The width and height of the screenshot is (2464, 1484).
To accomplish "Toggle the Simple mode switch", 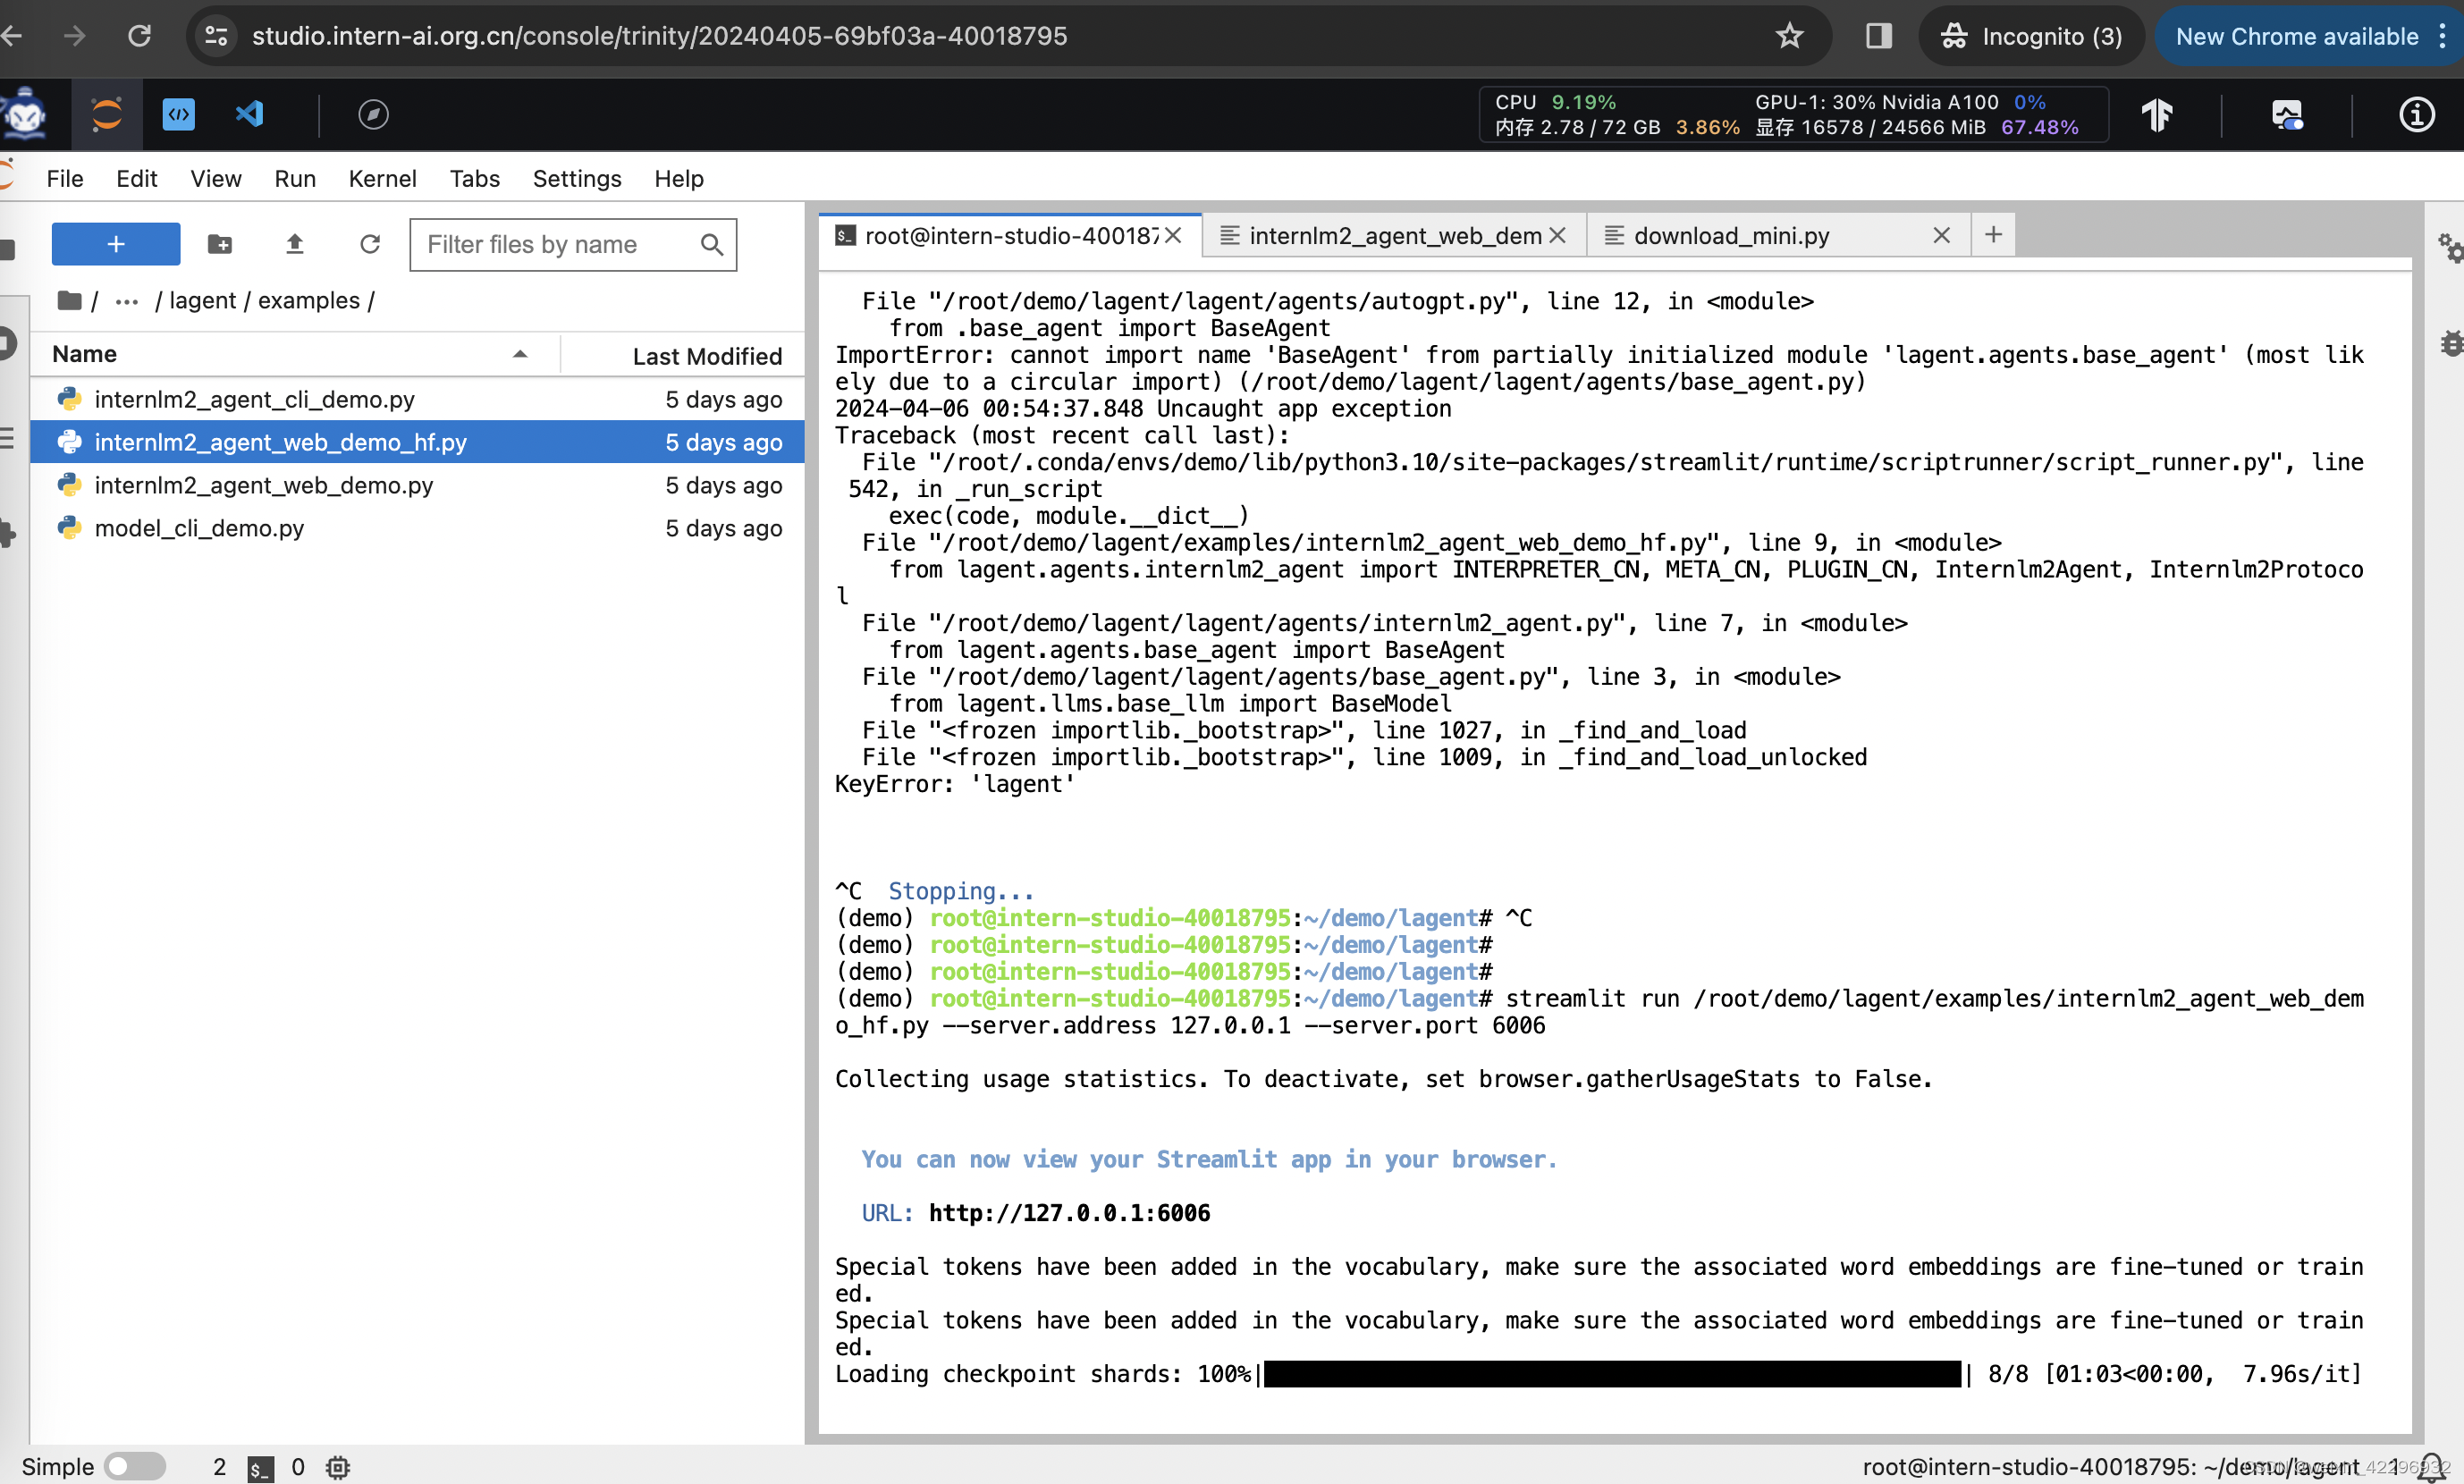I will click(135, 1466).
